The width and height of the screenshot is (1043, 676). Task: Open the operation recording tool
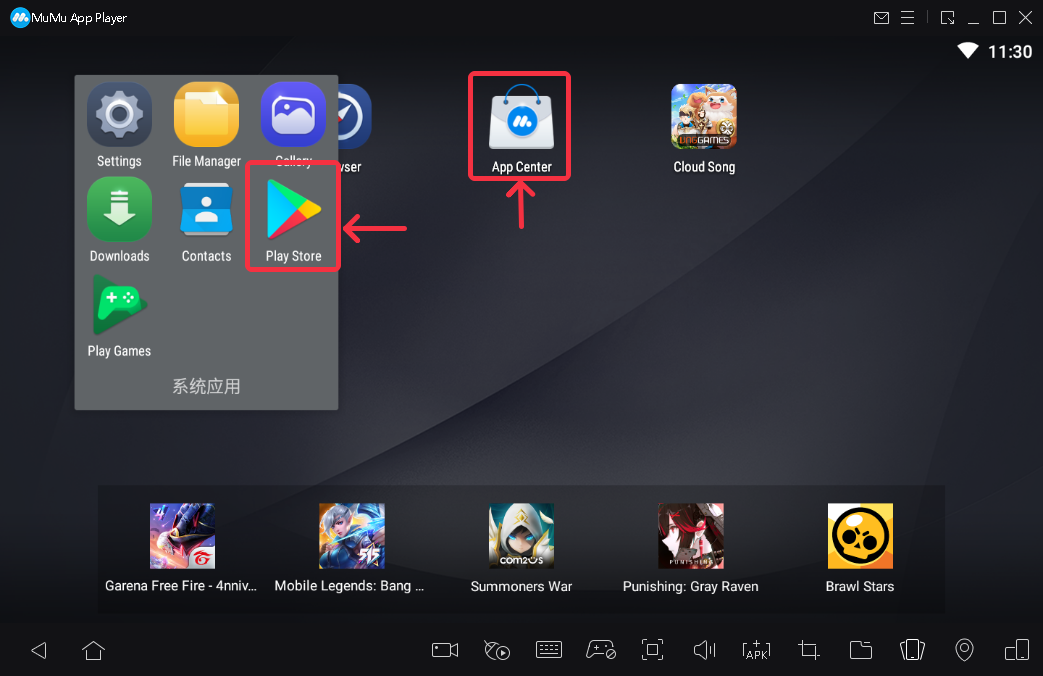tap(497, 650)
